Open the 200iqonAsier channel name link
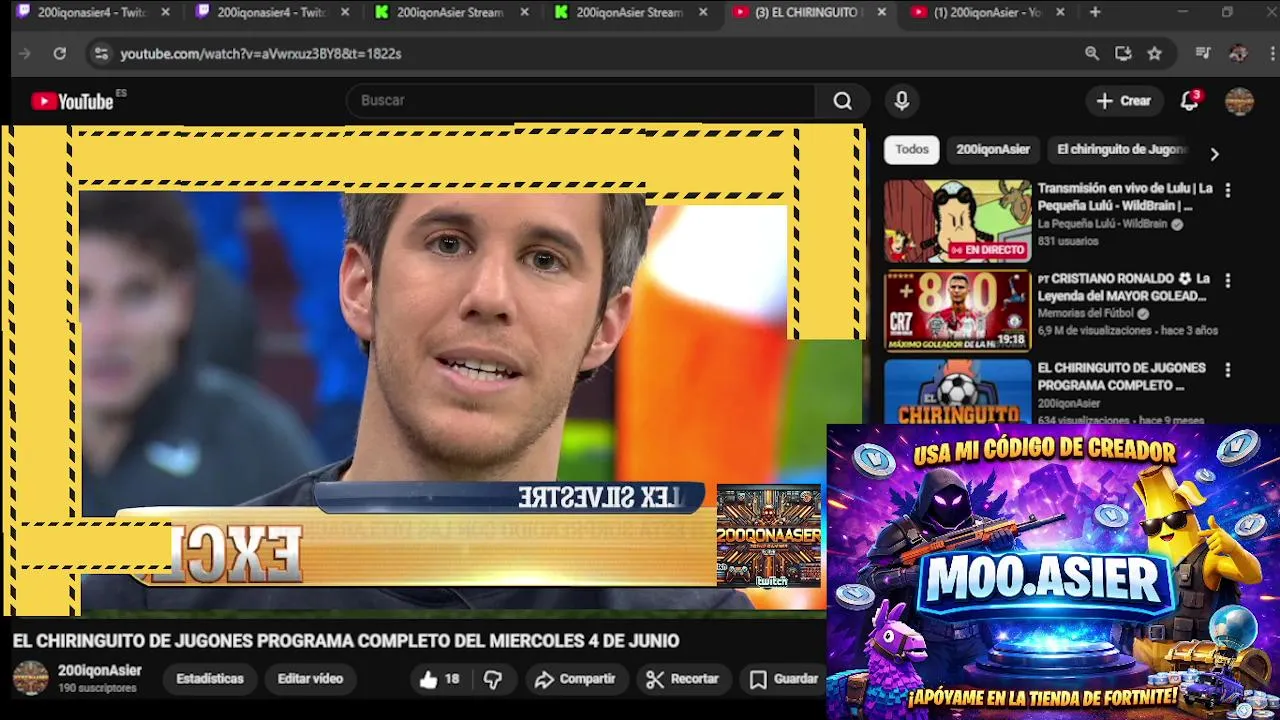1280x720 pixels. coord(100,671)
